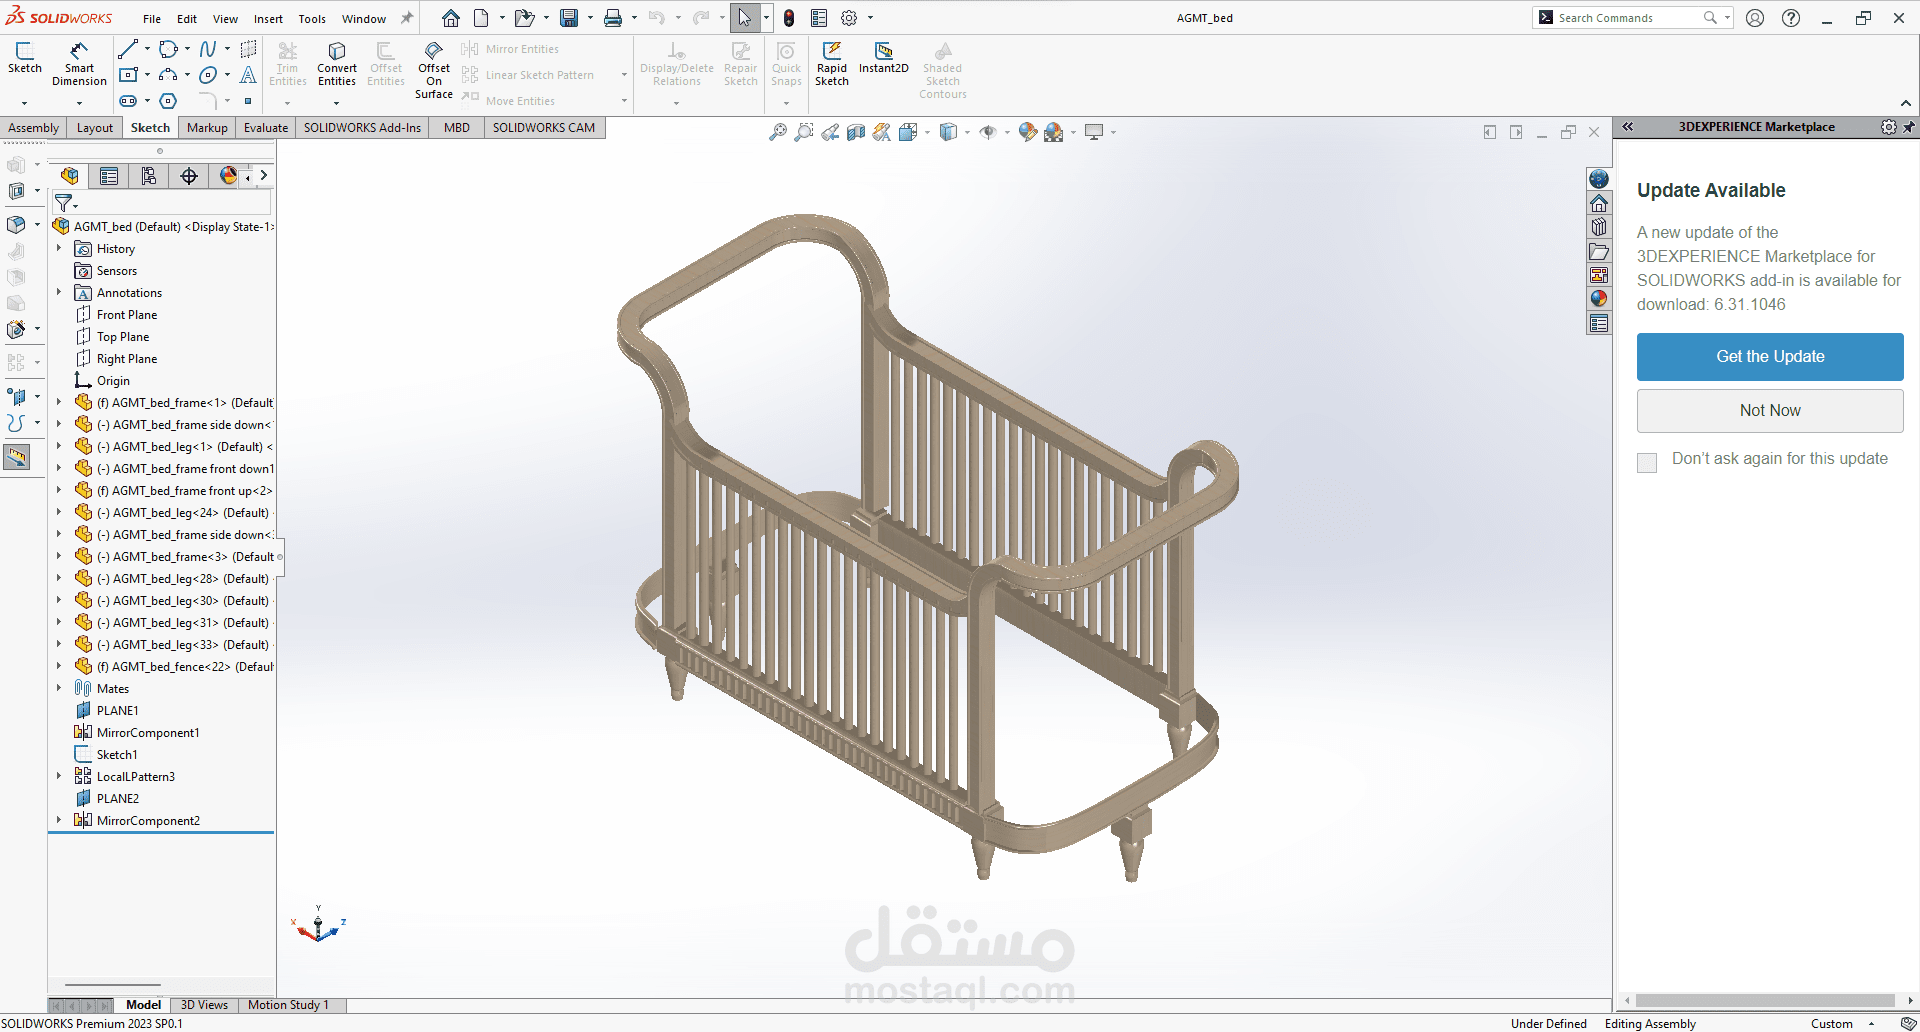Screen dimensions: 1920x1032
Task: Open the Motion Study 1 tab
Action: [x=288, y=1005]
